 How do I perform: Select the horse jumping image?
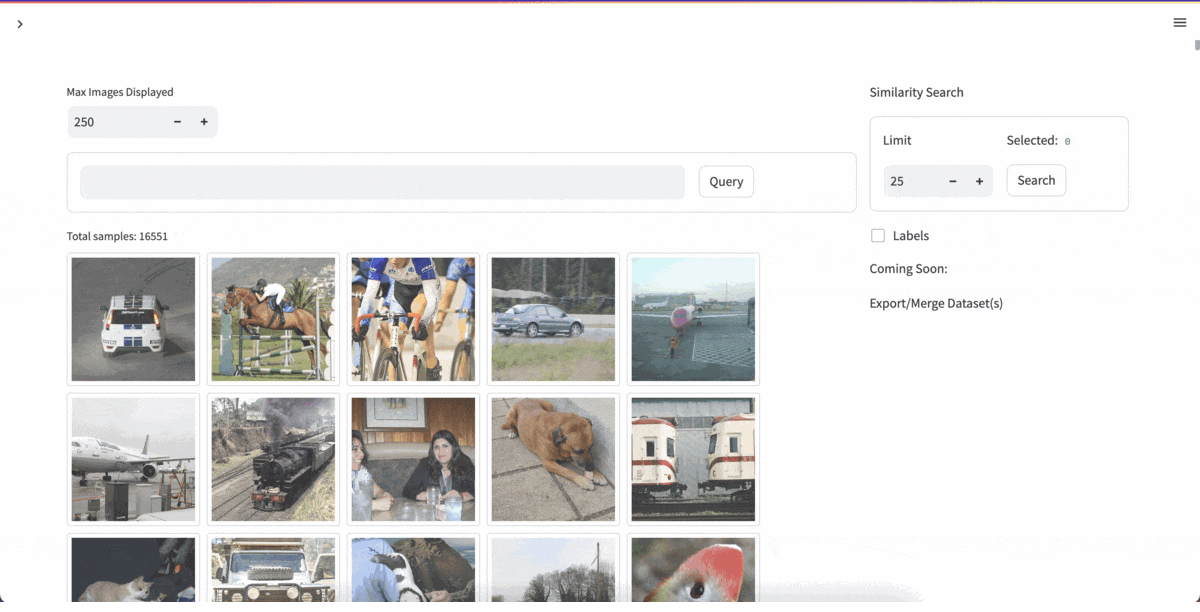273,319
